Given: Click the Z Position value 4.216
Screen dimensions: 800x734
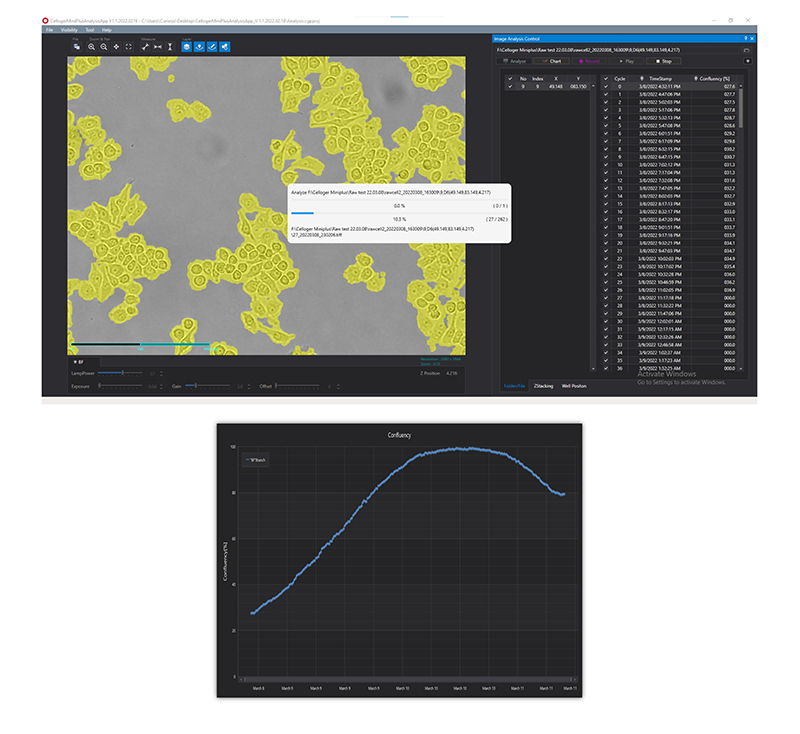Looking at the screenshot, I should coord(451,373).
